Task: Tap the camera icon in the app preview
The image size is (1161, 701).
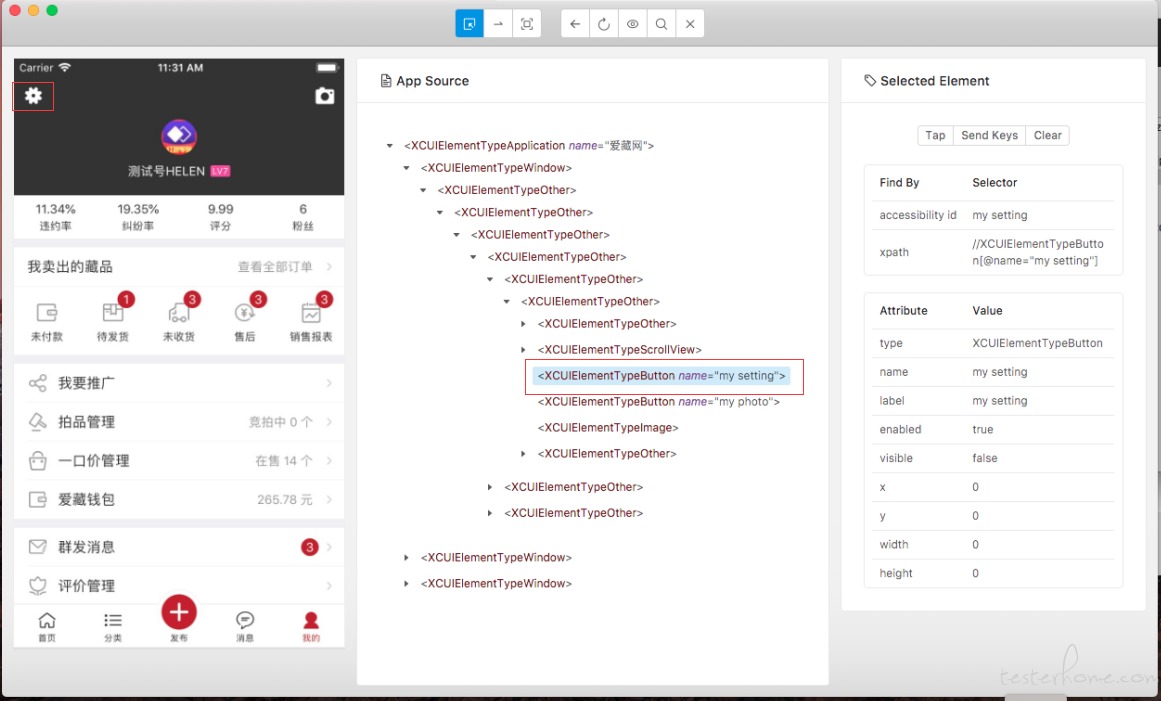Action: pos(324,95)
